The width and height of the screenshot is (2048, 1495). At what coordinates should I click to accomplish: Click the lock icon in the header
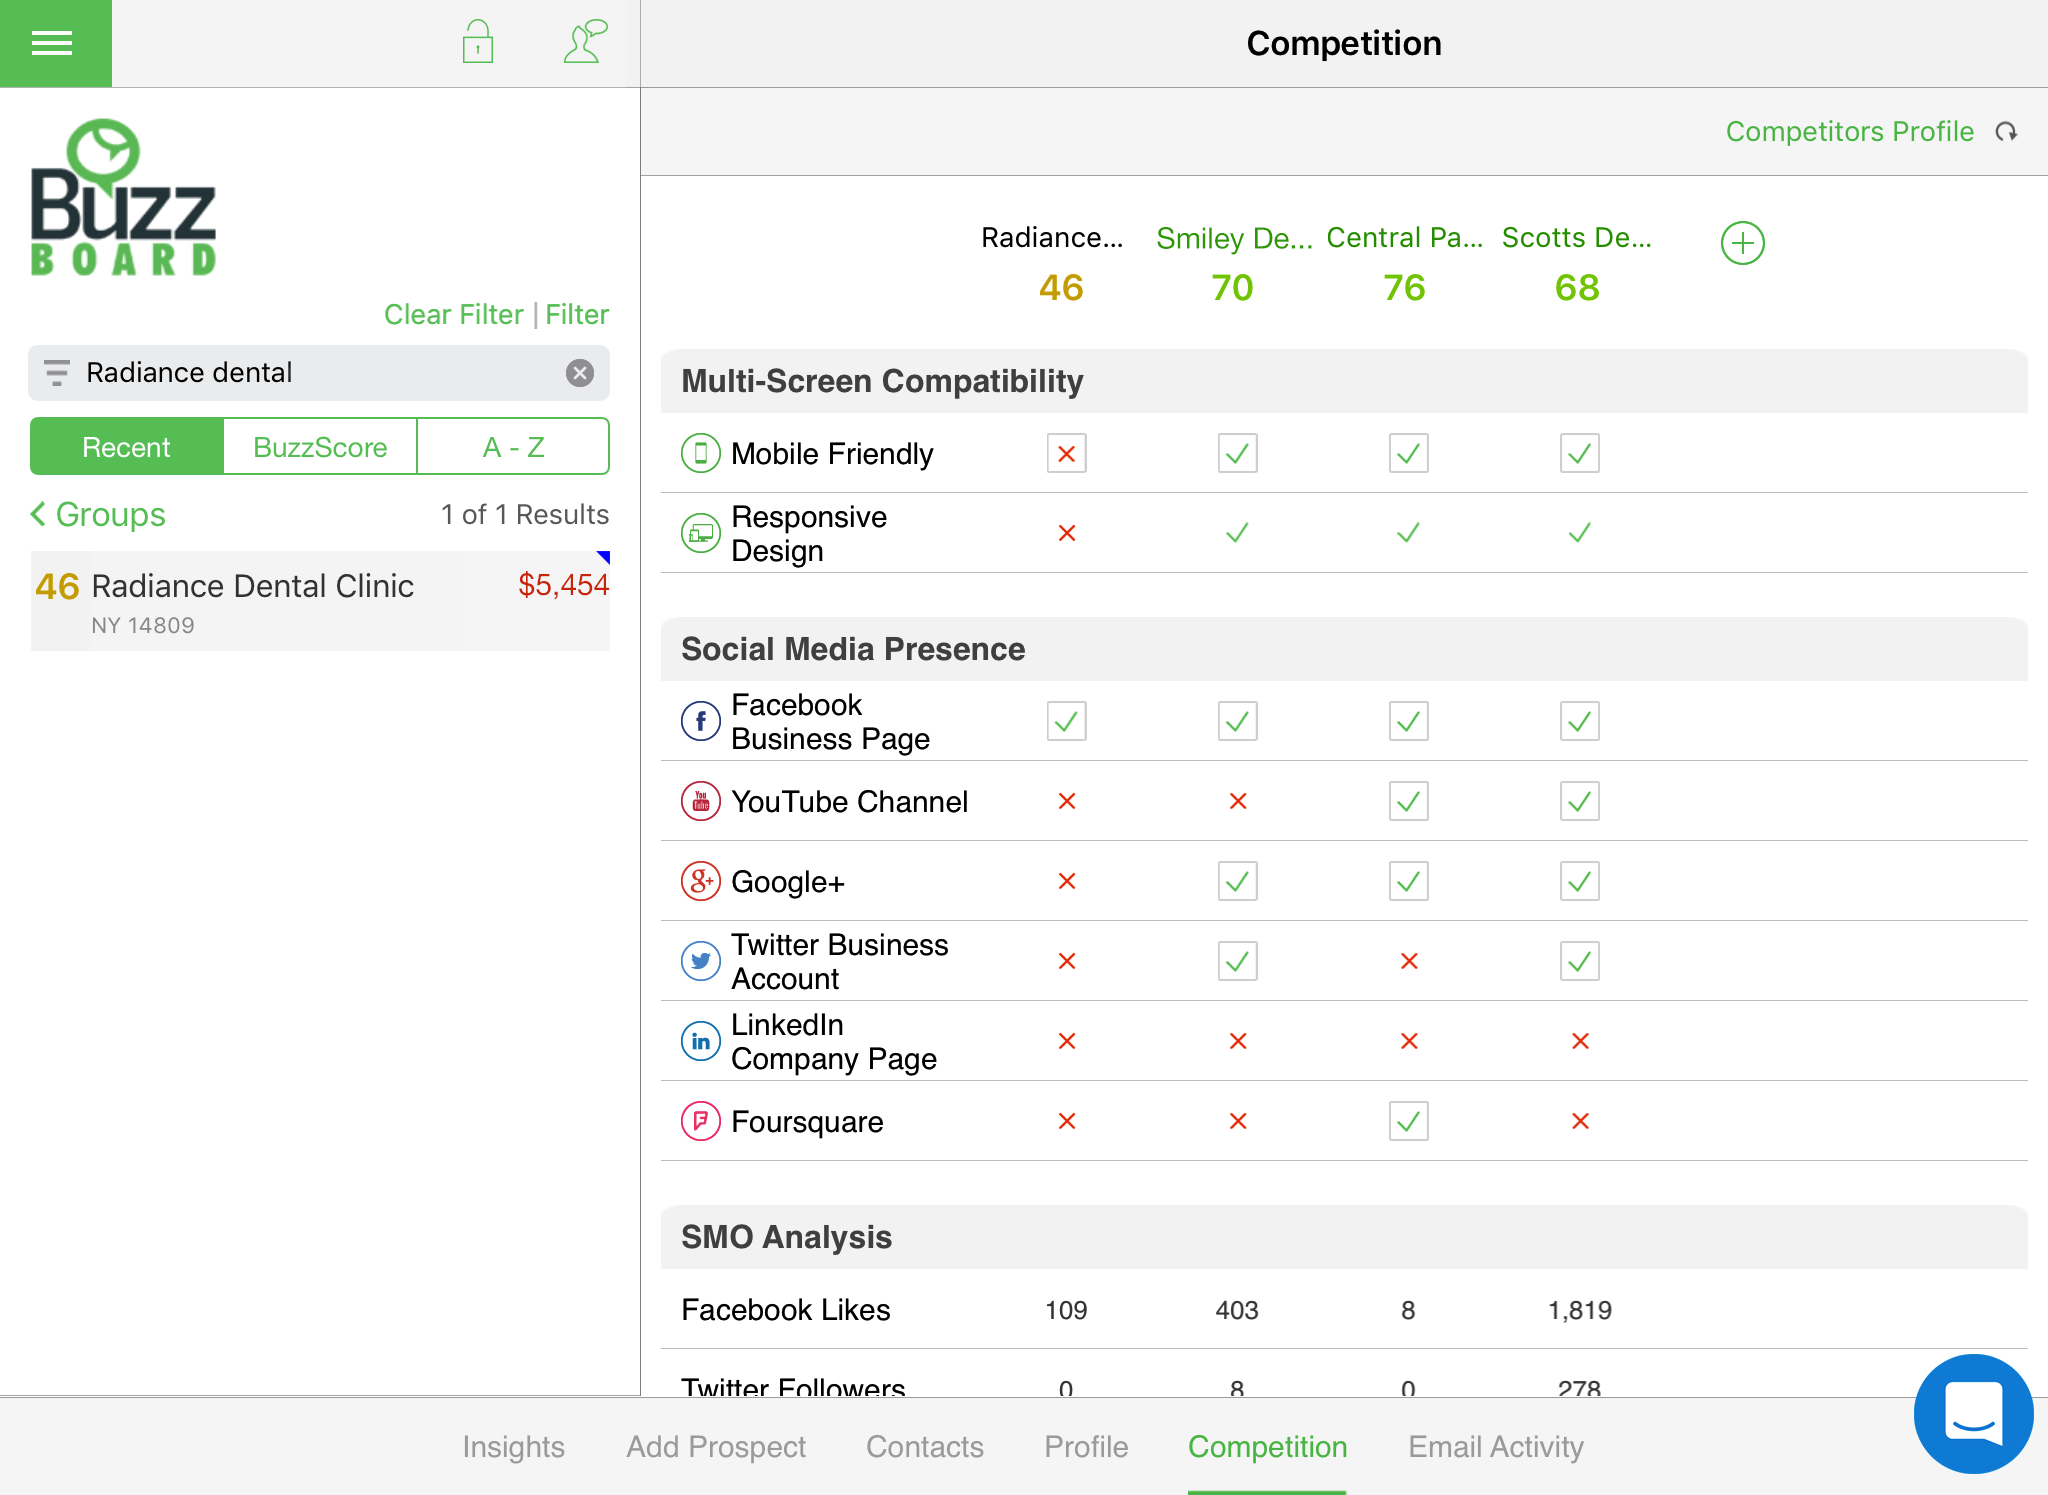click(x=477, y=42)
